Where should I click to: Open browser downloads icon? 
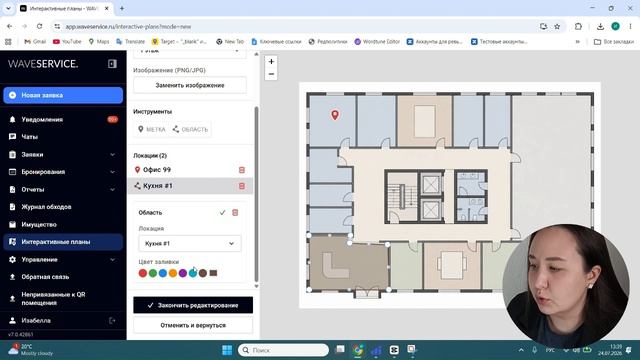coord(600,27)
